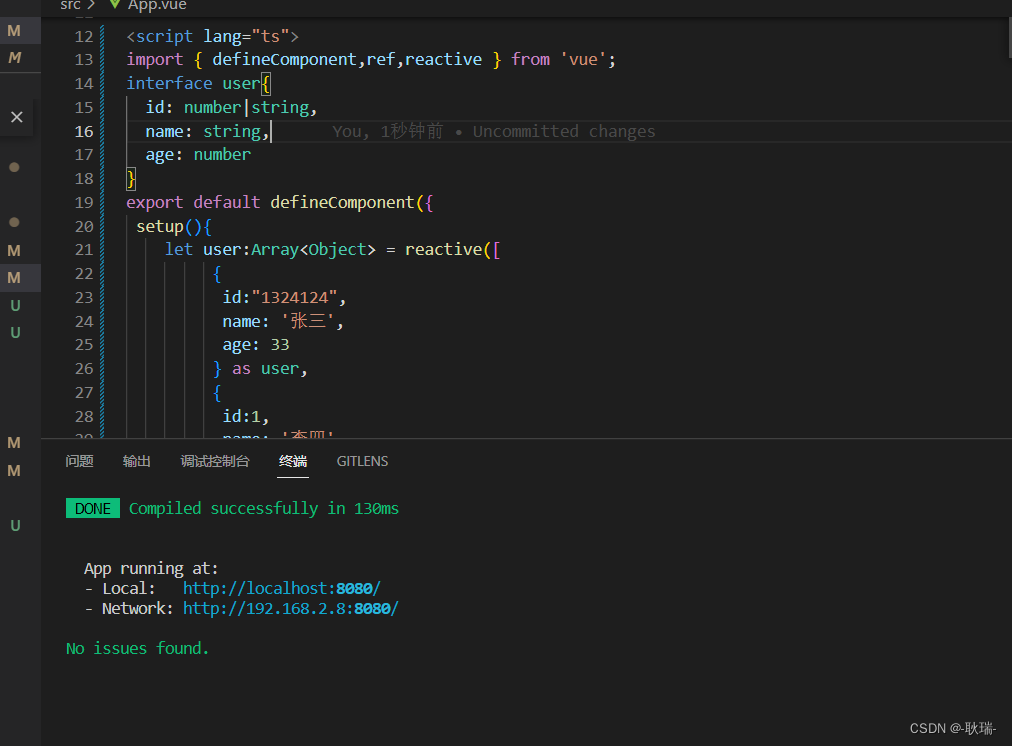Click 'Array<Object>' type on line 21
Image resolution: width=1012 pixels, height=746 pixels.
[x=313, y=249]
